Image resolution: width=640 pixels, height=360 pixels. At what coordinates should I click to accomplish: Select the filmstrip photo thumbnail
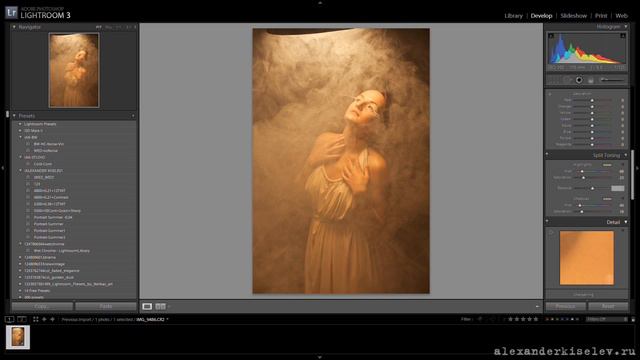coord(18,337)
